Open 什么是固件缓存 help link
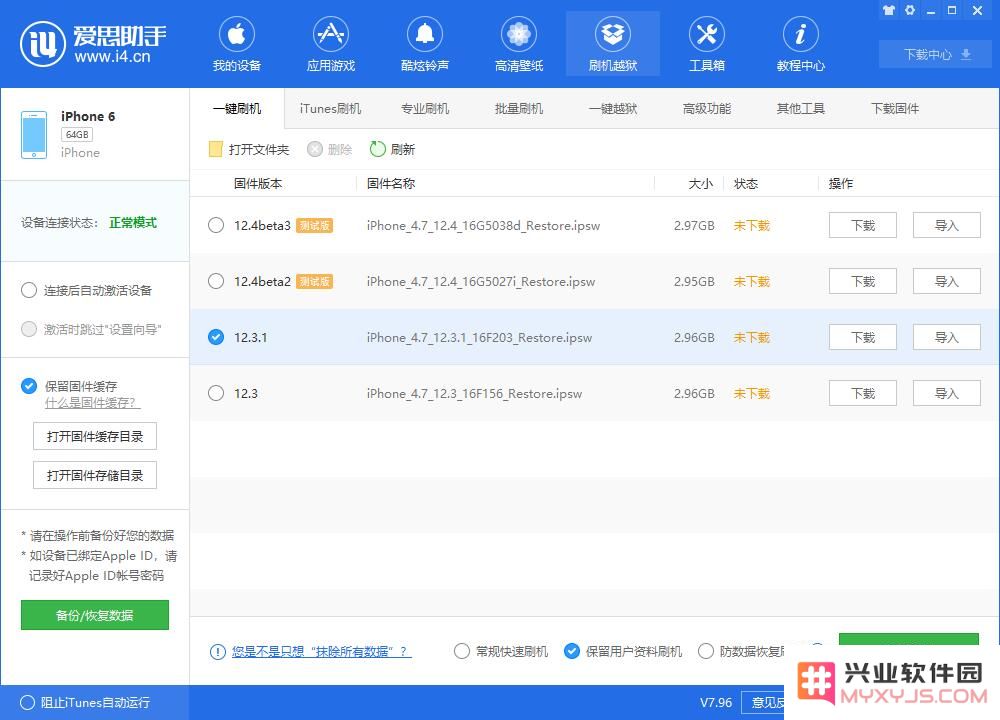The image size is (1000, 720). click(92, 403)
